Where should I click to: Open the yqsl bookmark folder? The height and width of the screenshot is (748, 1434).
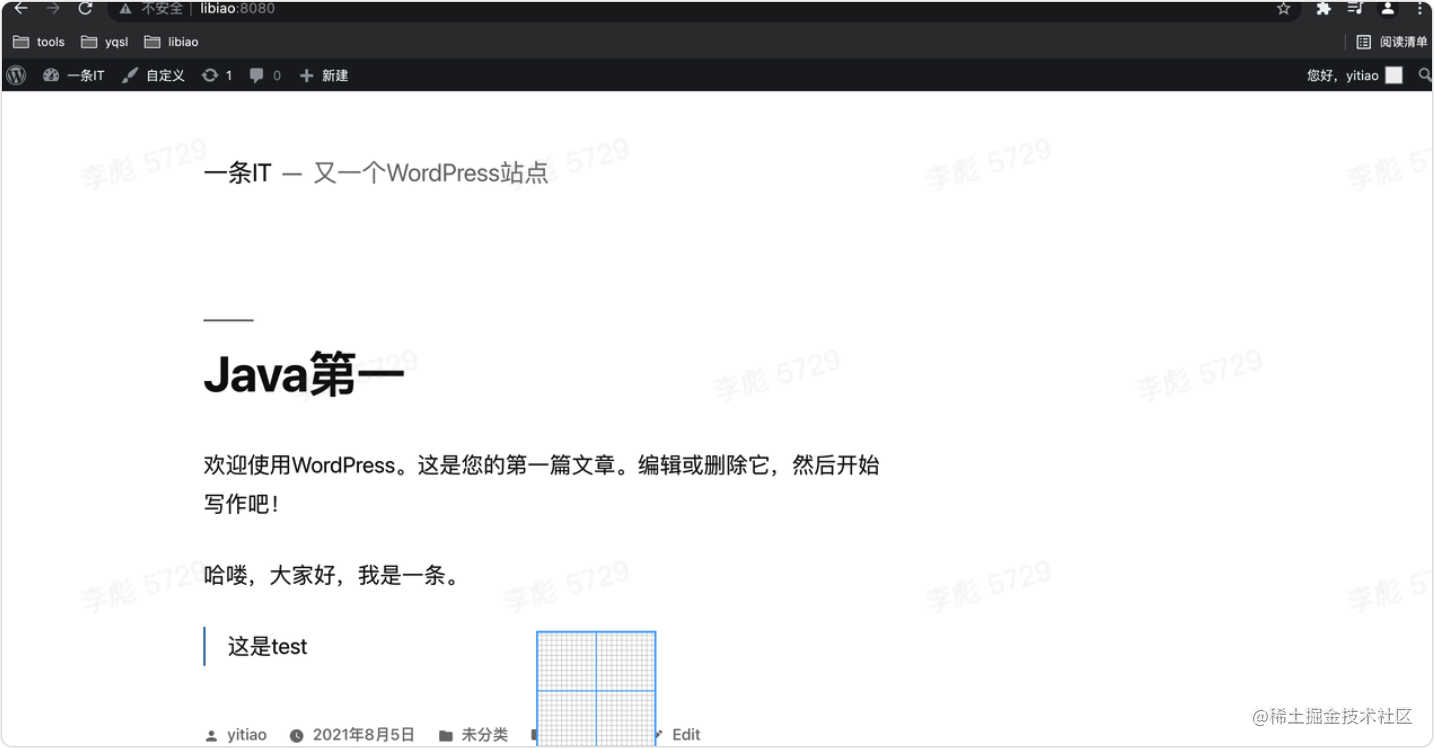[105, 42]
